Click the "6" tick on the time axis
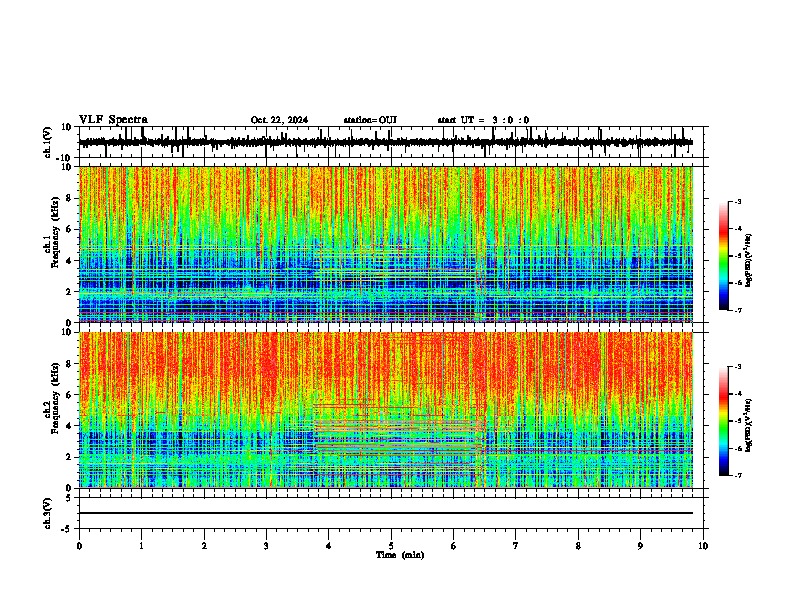The width and height of the screenshot is (792, 612). tap(454, 546)
